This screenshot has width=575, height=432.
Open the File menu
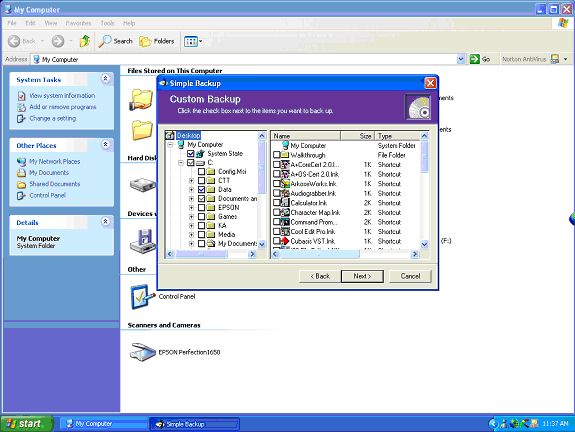coord(12,23)
